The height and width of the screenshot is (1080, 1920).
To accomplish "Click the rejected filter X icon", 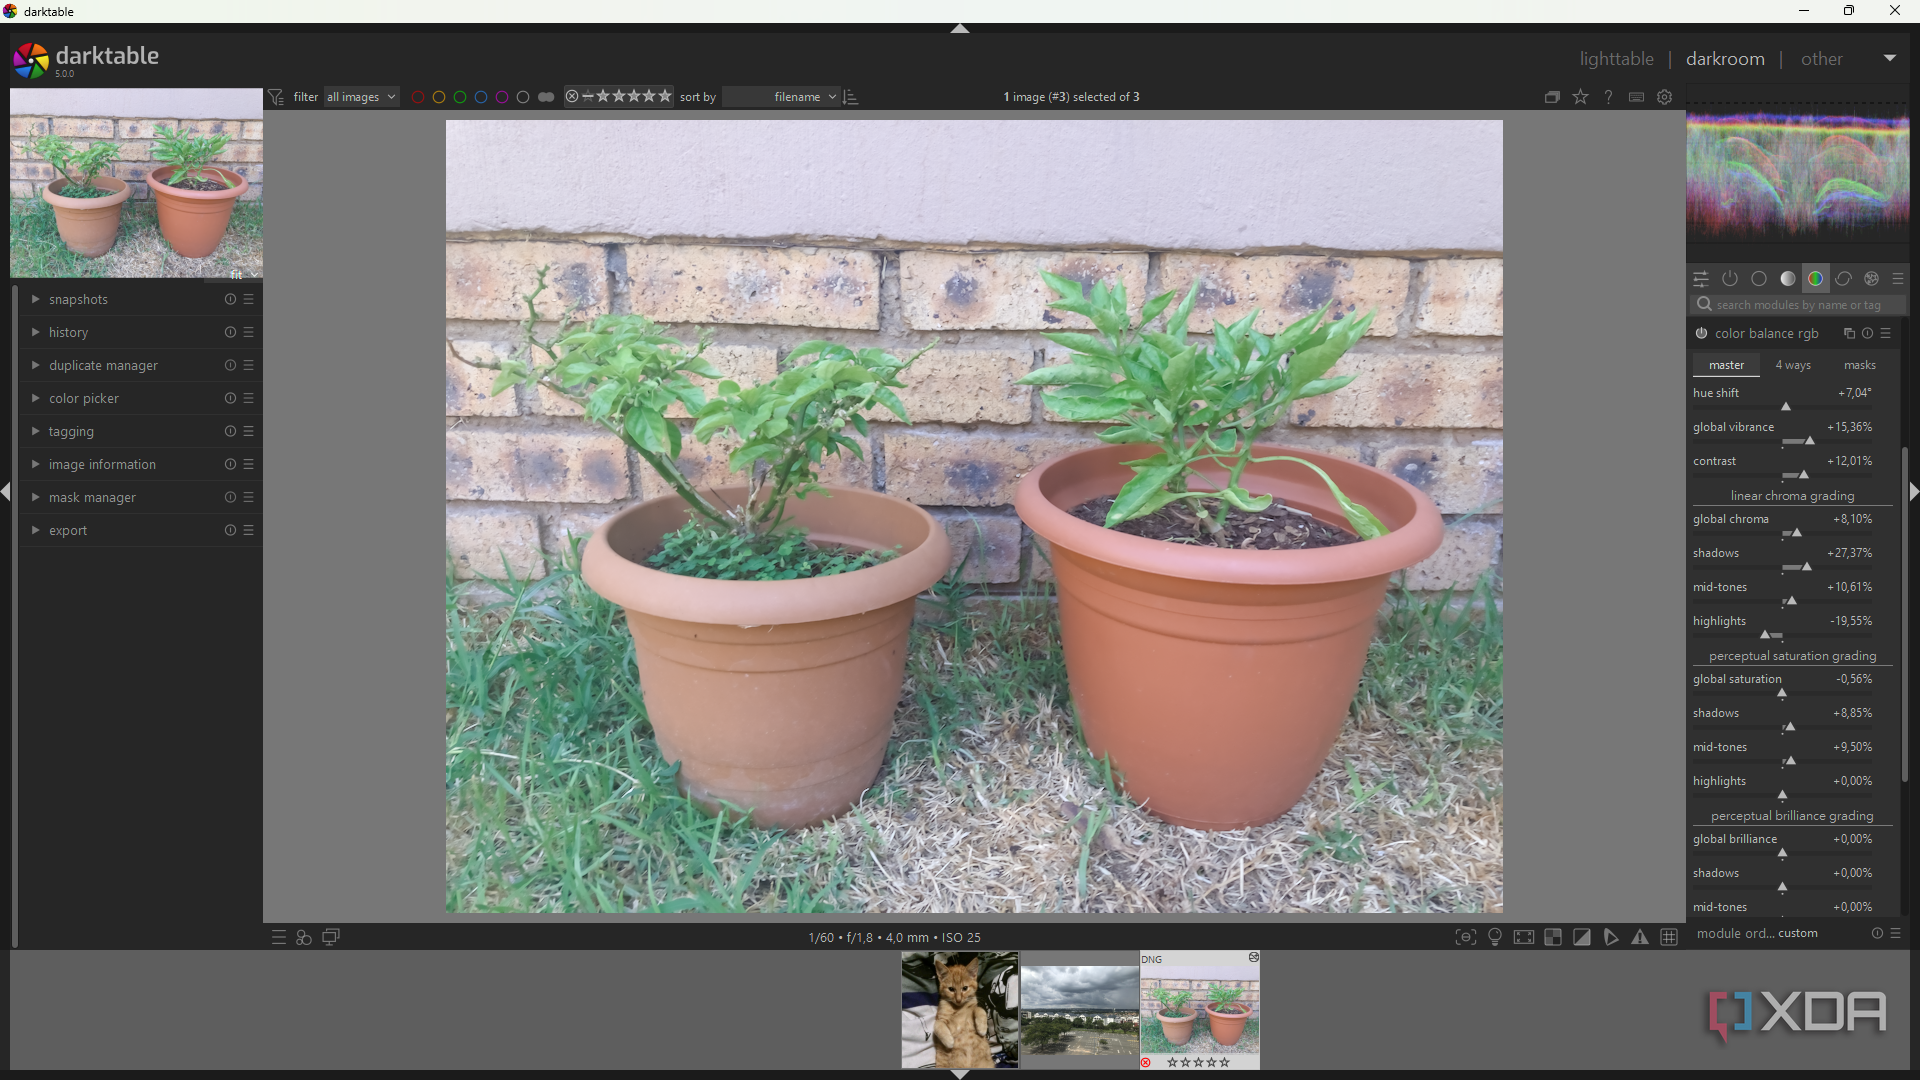I will pyautogui.click(x=572, y=96).
